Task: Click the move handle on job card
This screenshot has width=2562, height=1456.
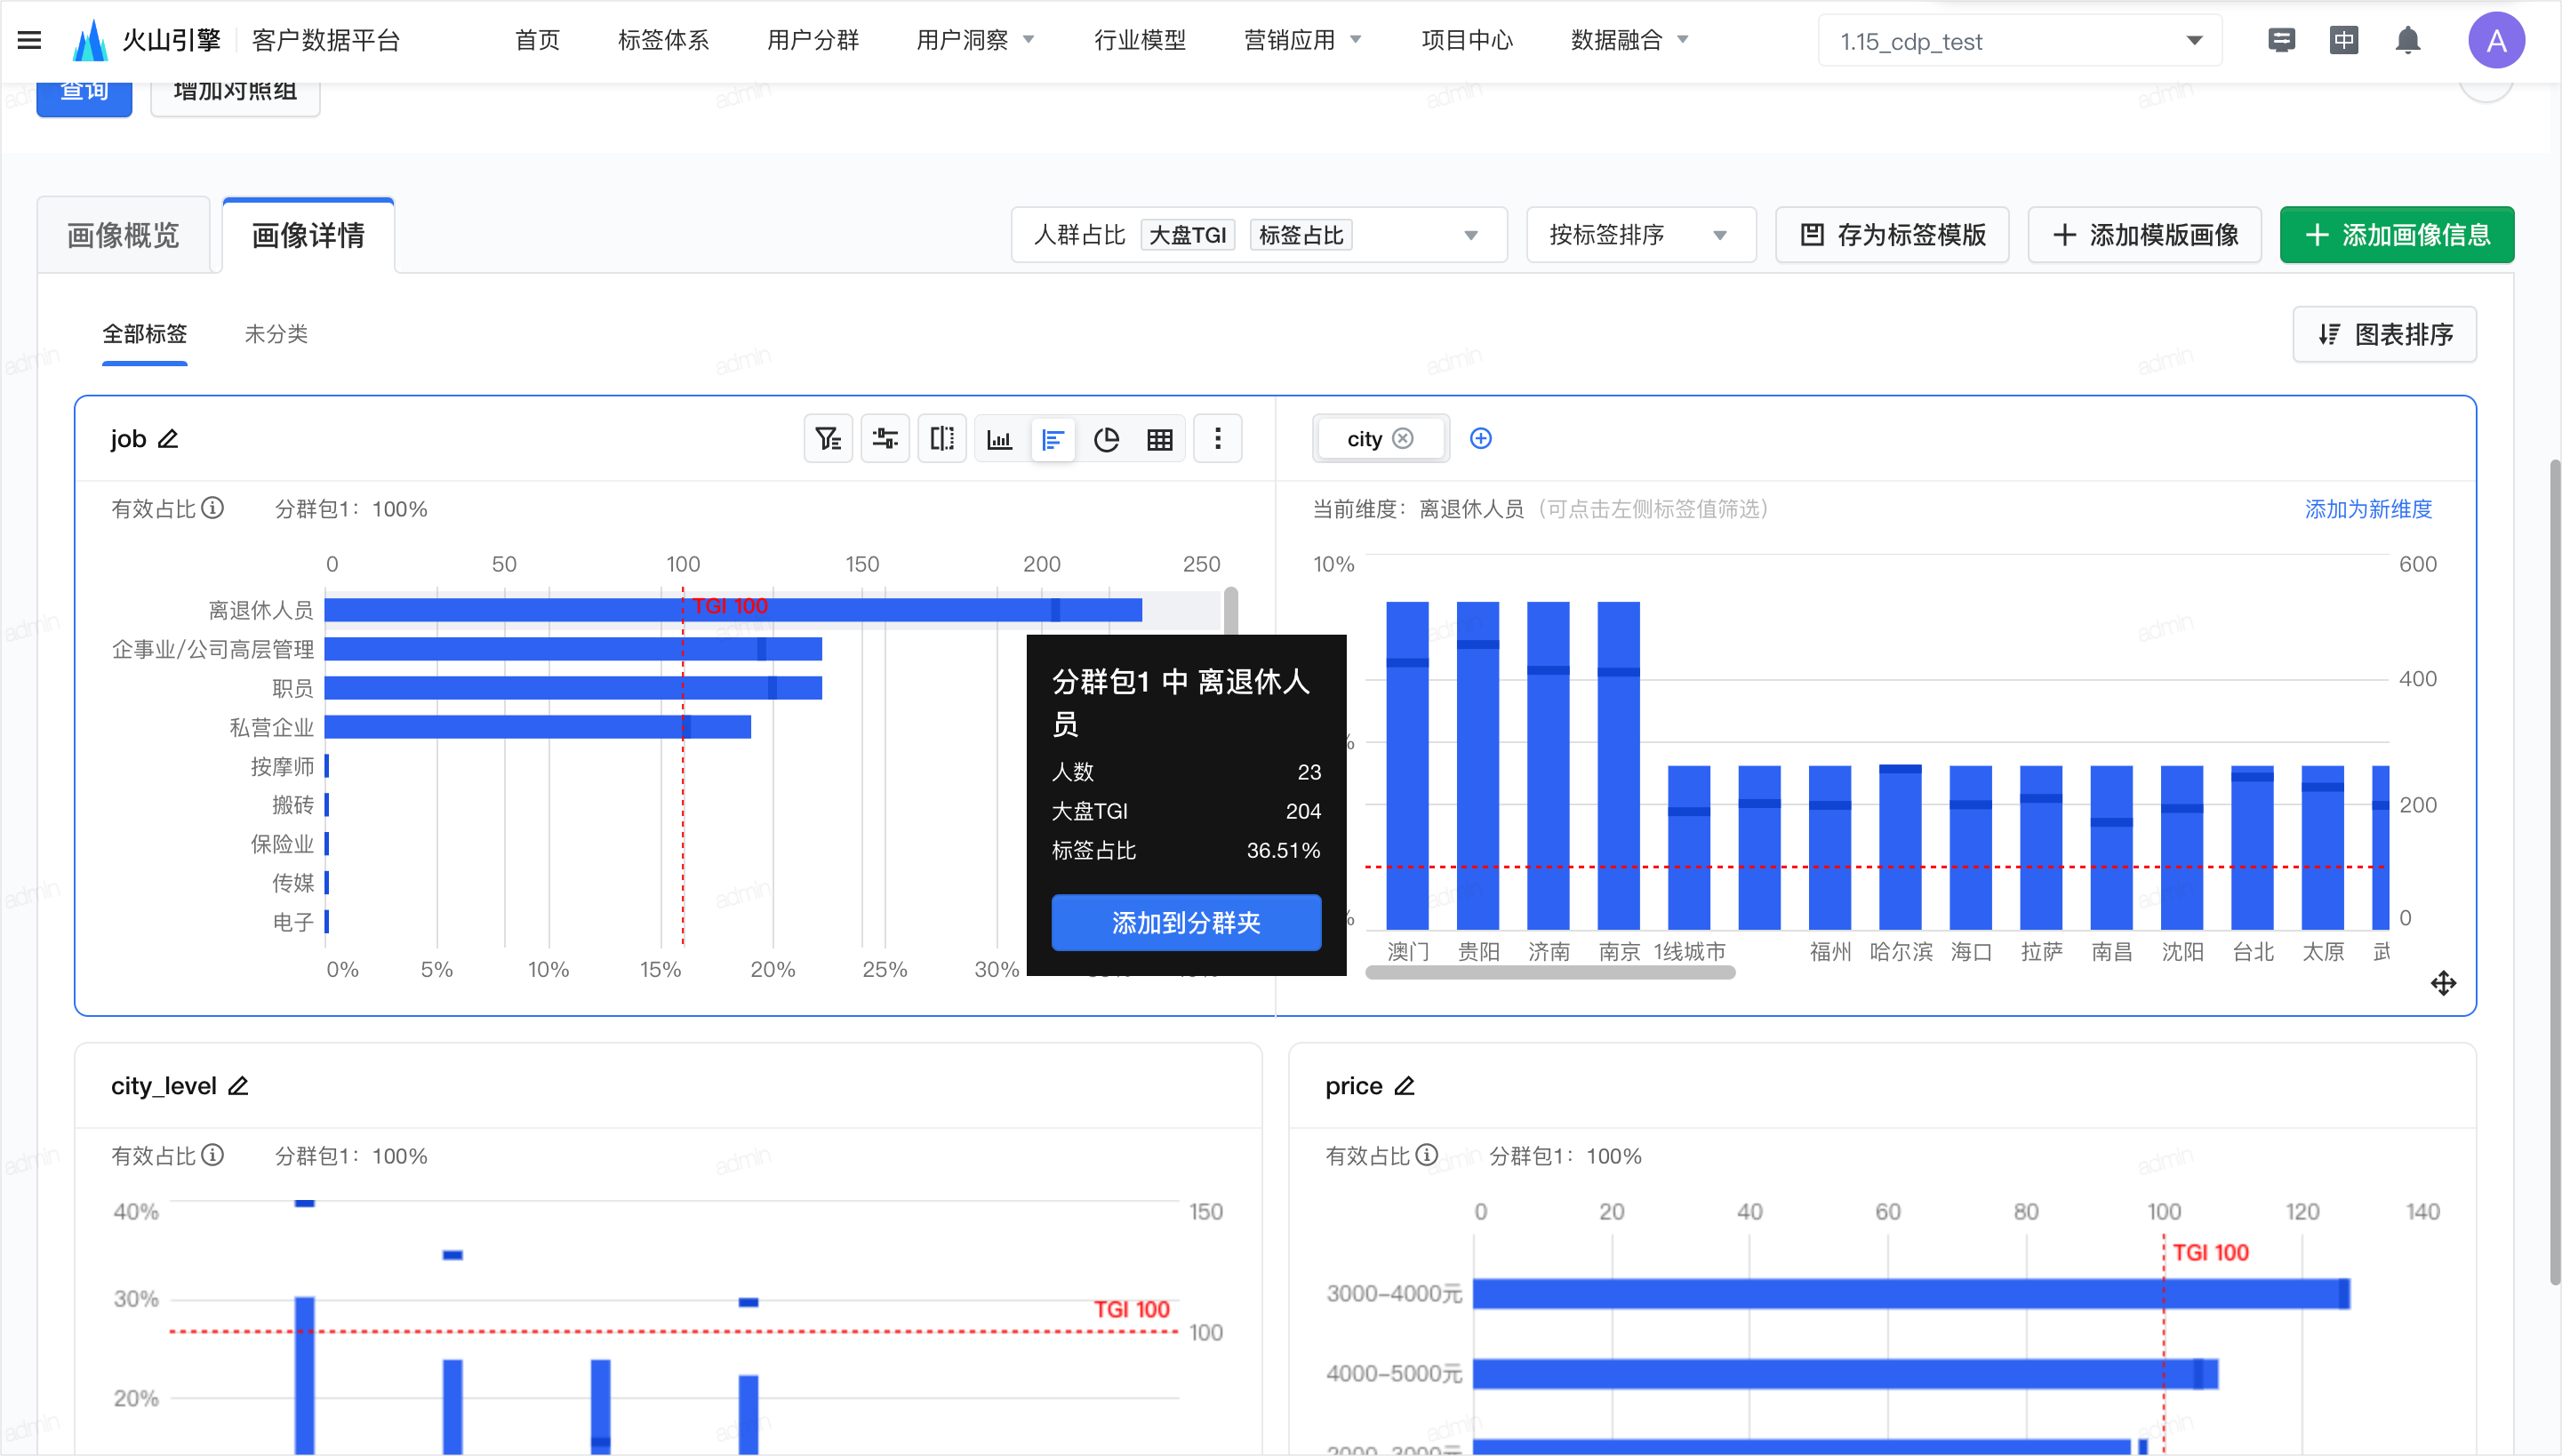Action: (x=2443, y=983)
